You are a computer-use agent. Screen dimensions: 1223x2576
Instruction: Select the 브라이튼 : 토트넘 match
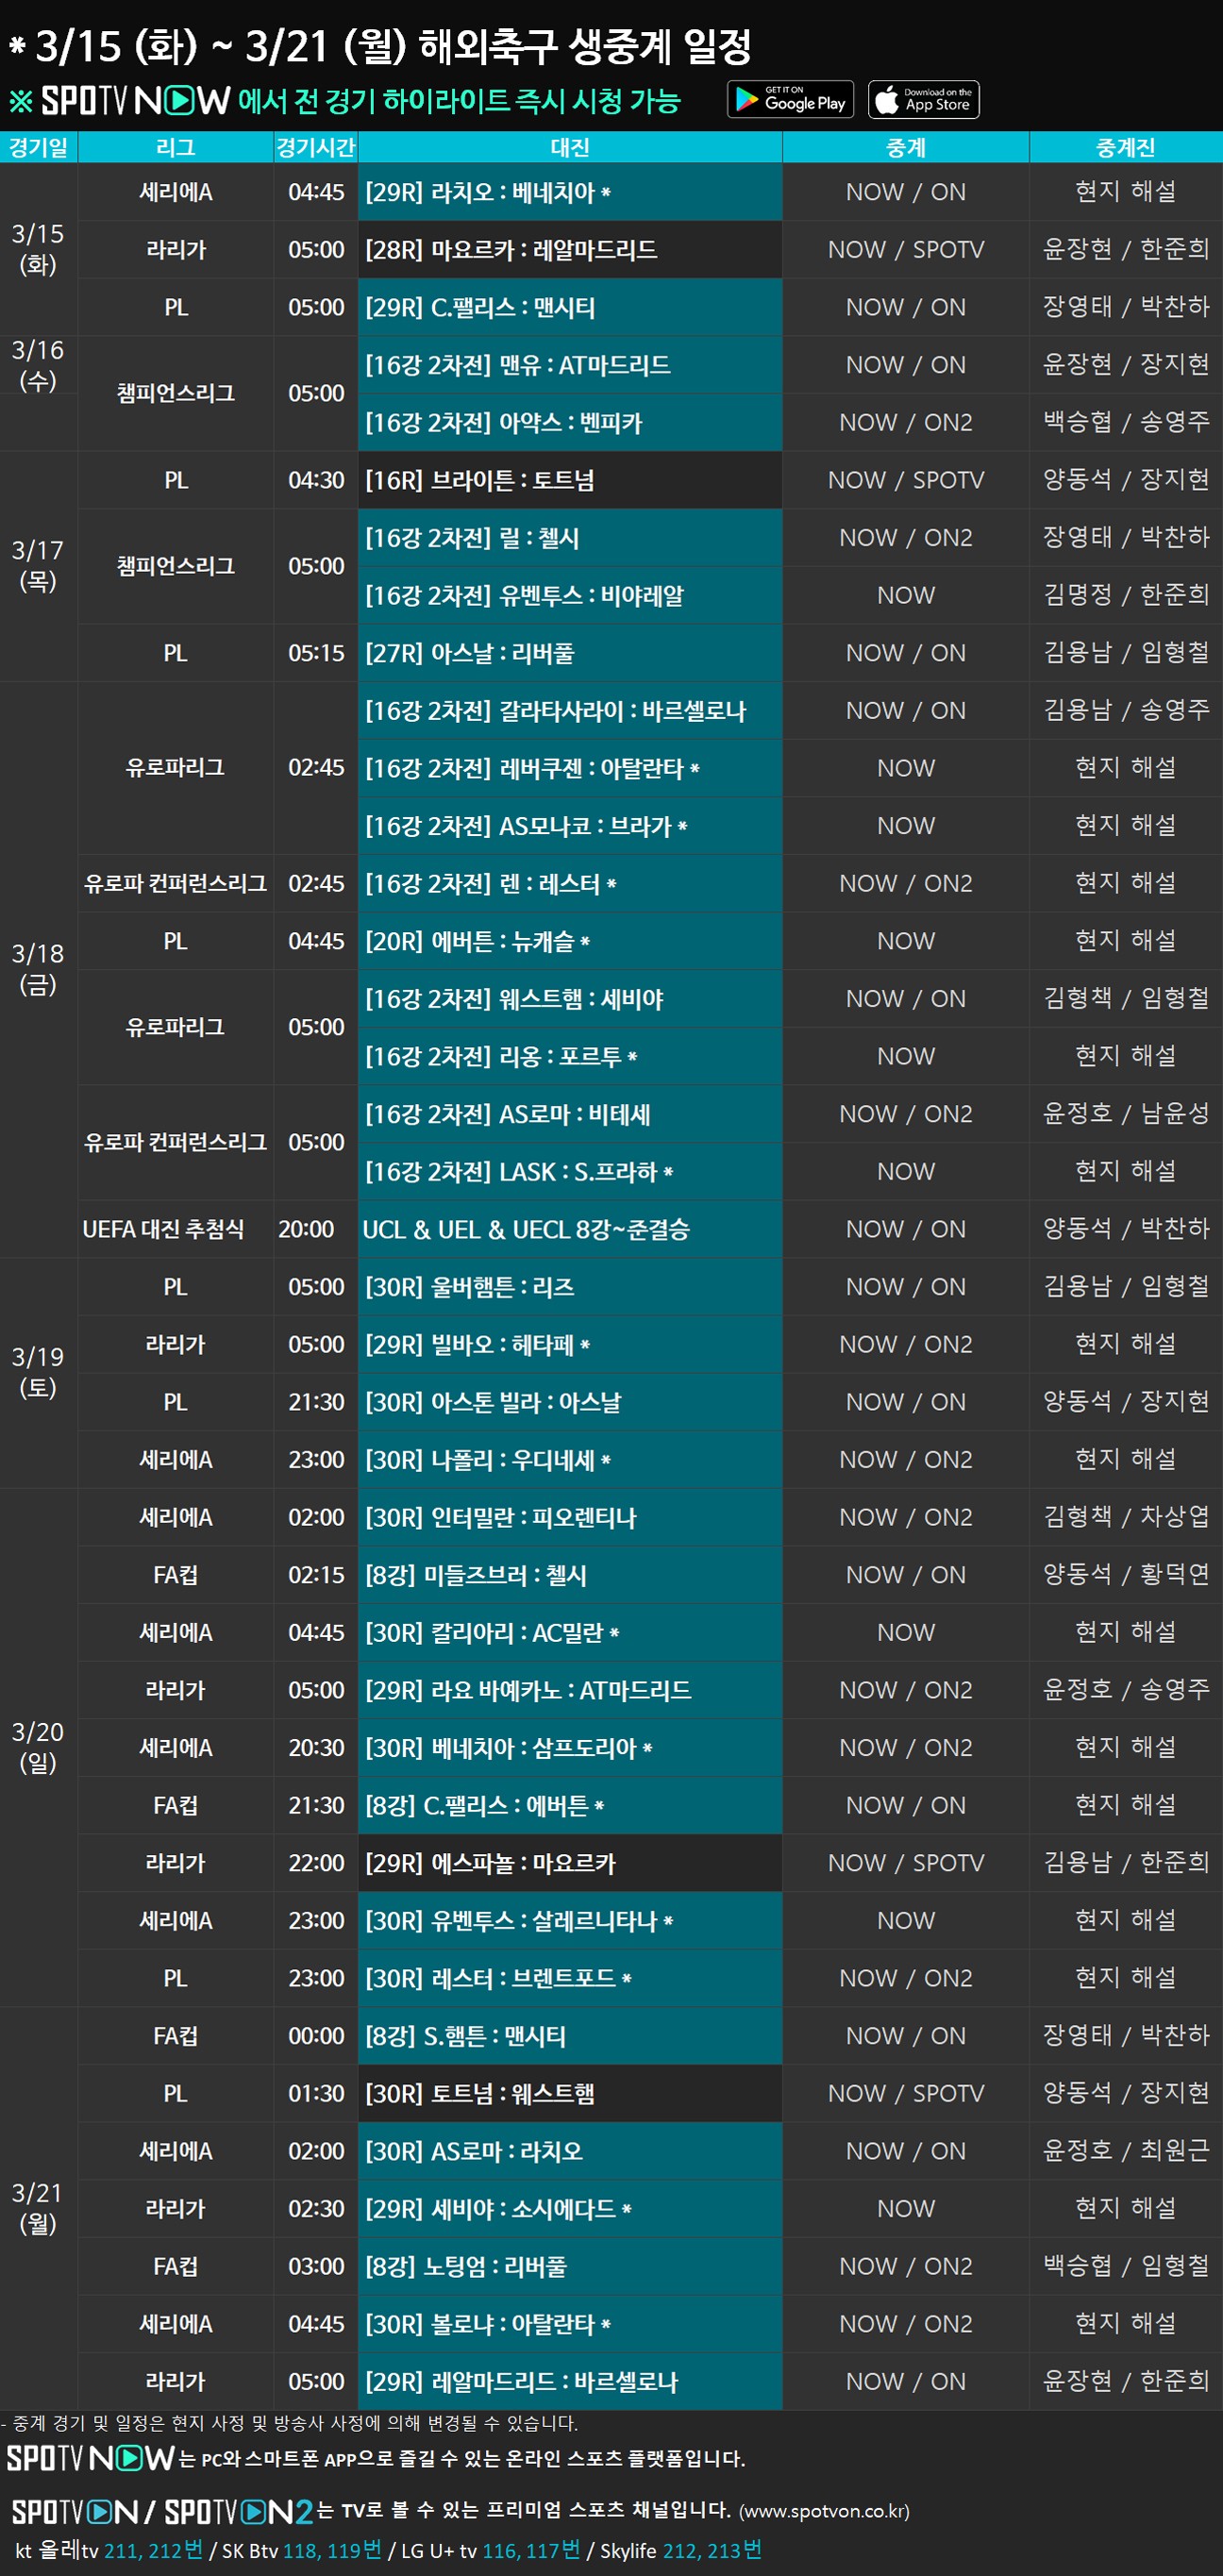(x=570, y=480)
